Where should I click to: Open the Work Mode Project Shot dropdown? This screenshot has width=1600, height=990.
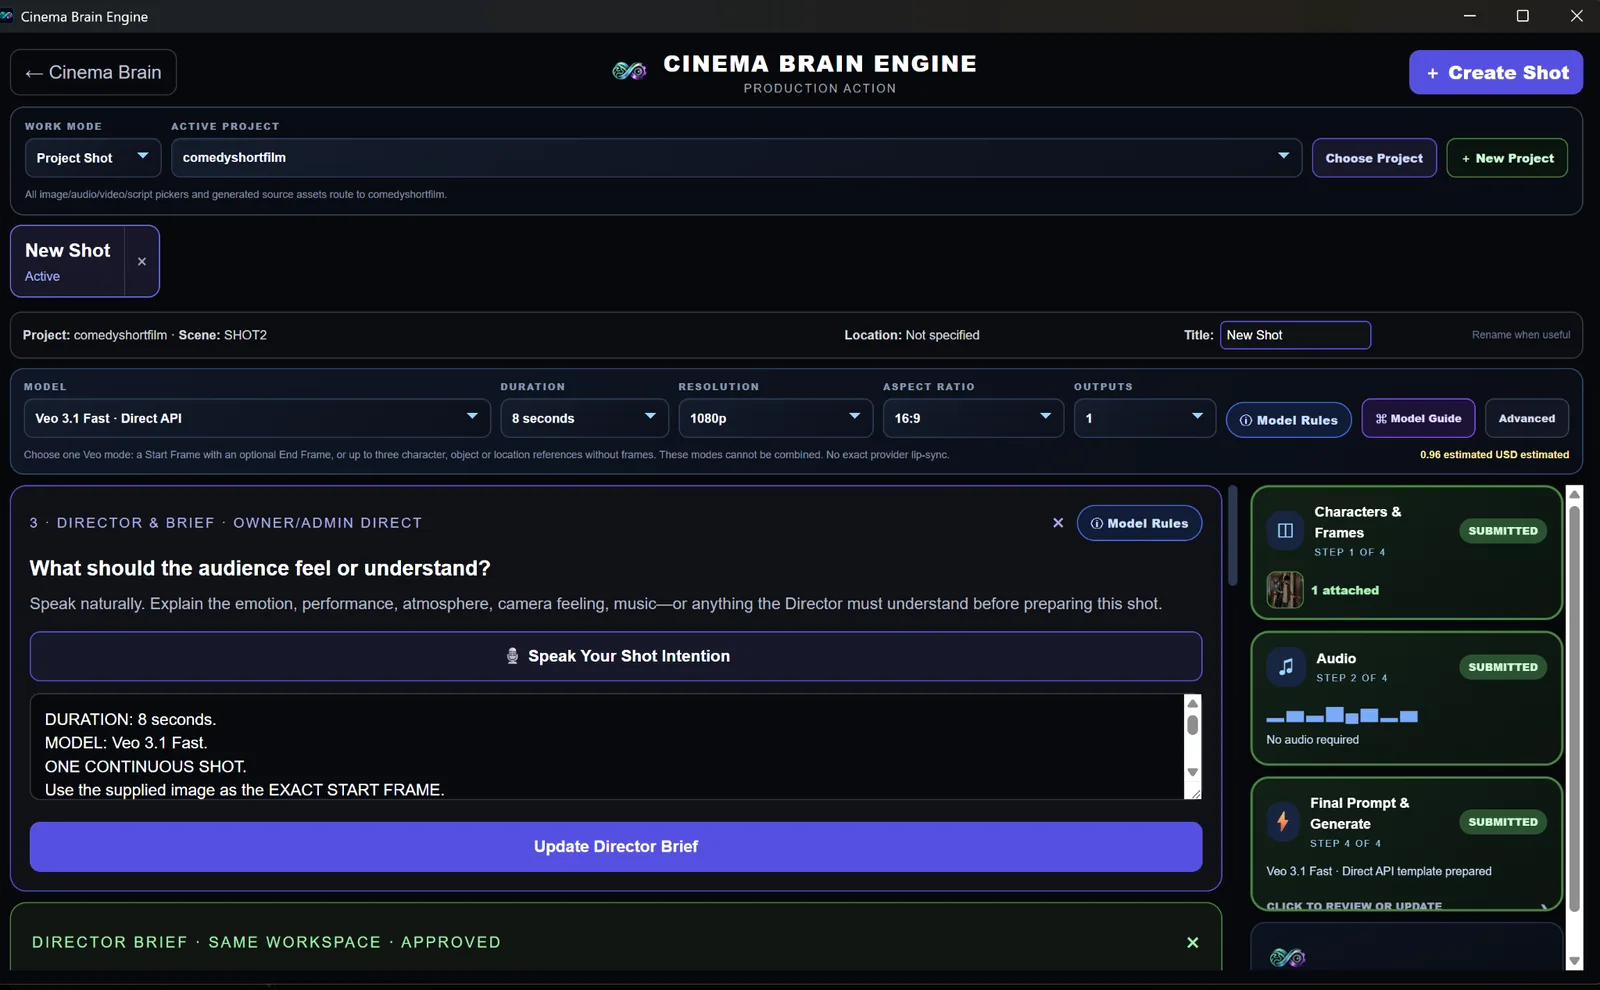point(93,158)
